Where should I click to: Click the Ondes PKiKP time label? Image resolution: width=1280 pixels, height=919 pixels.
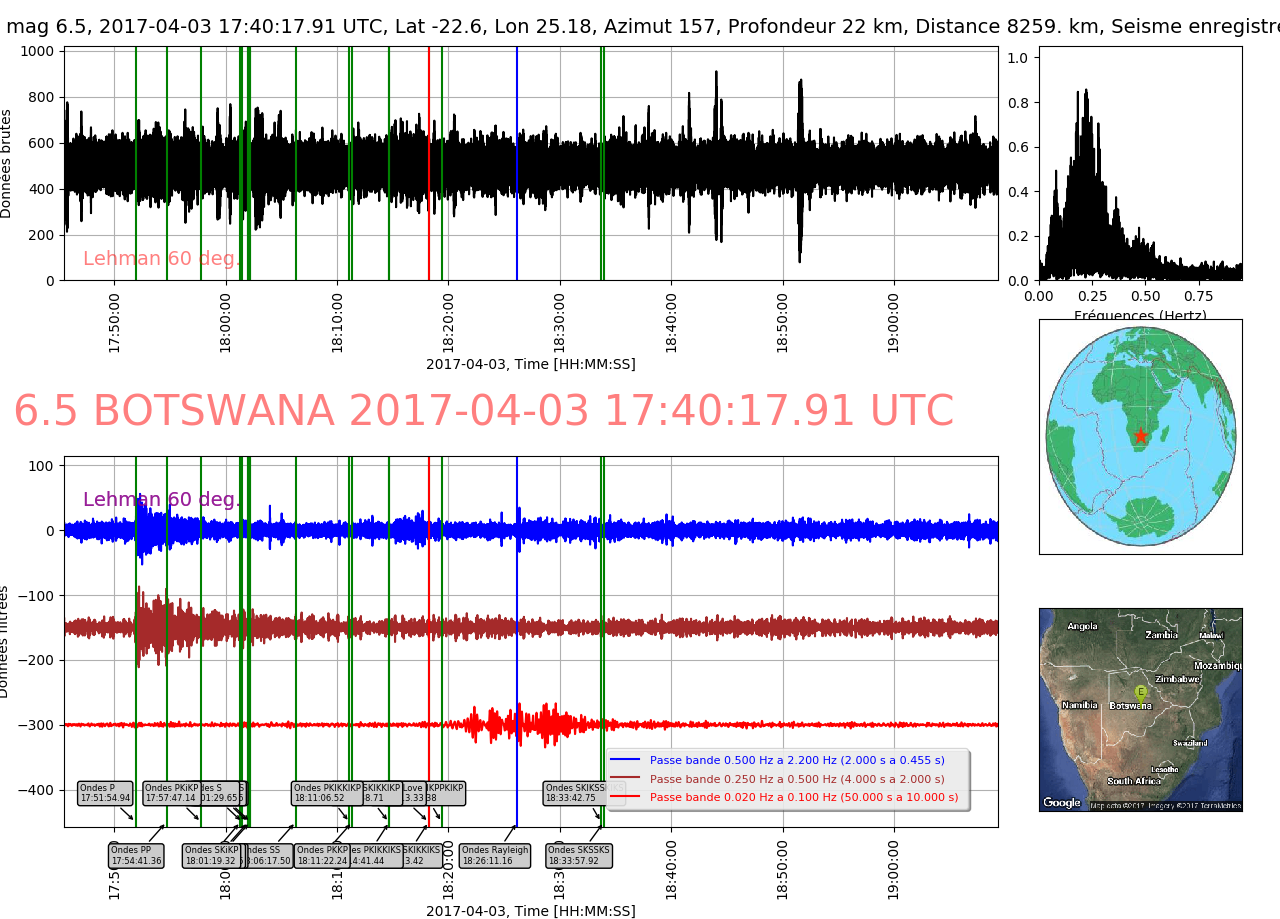170,793
